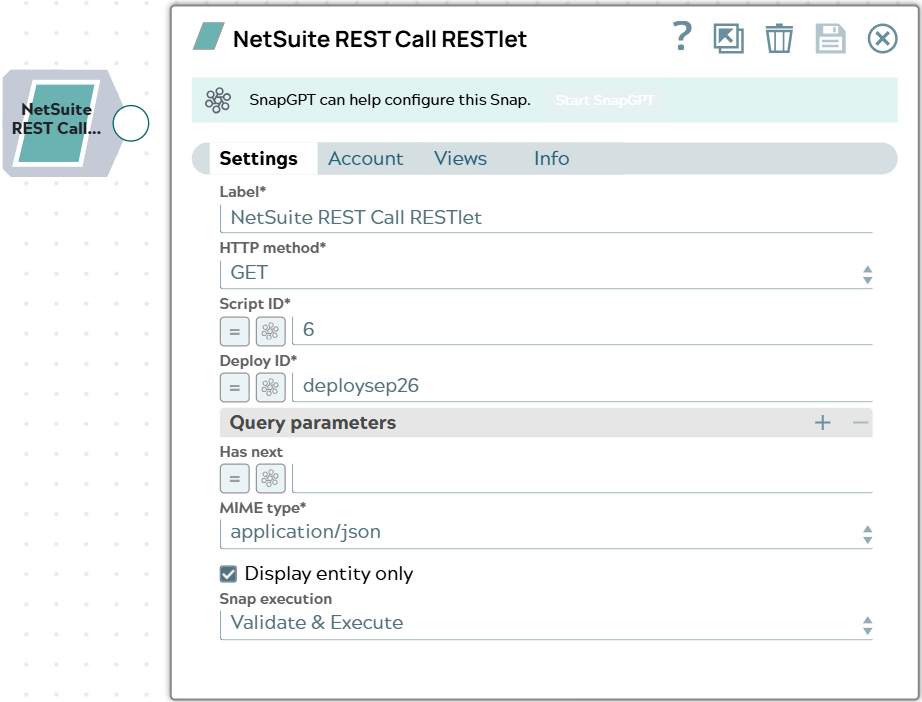The image size is (922, 702).
Task: Remove a query parameter with the minus icon
Action: click(860, 423)
